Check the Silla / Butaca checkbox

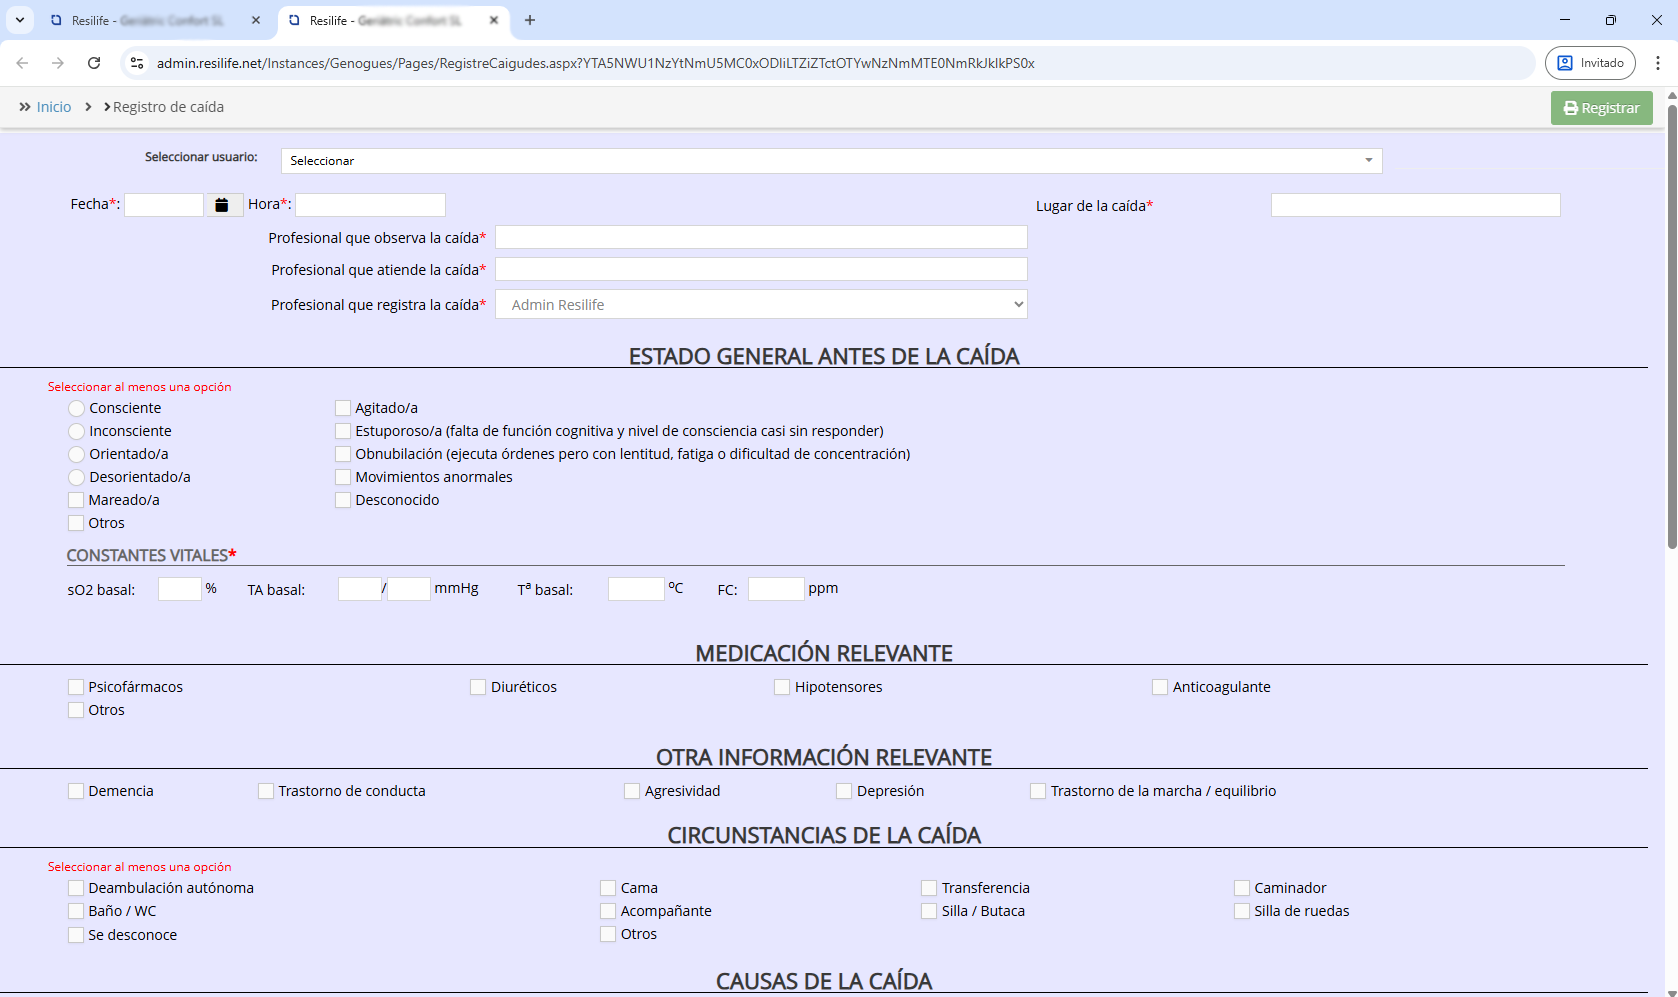click(x=929, y=911)
